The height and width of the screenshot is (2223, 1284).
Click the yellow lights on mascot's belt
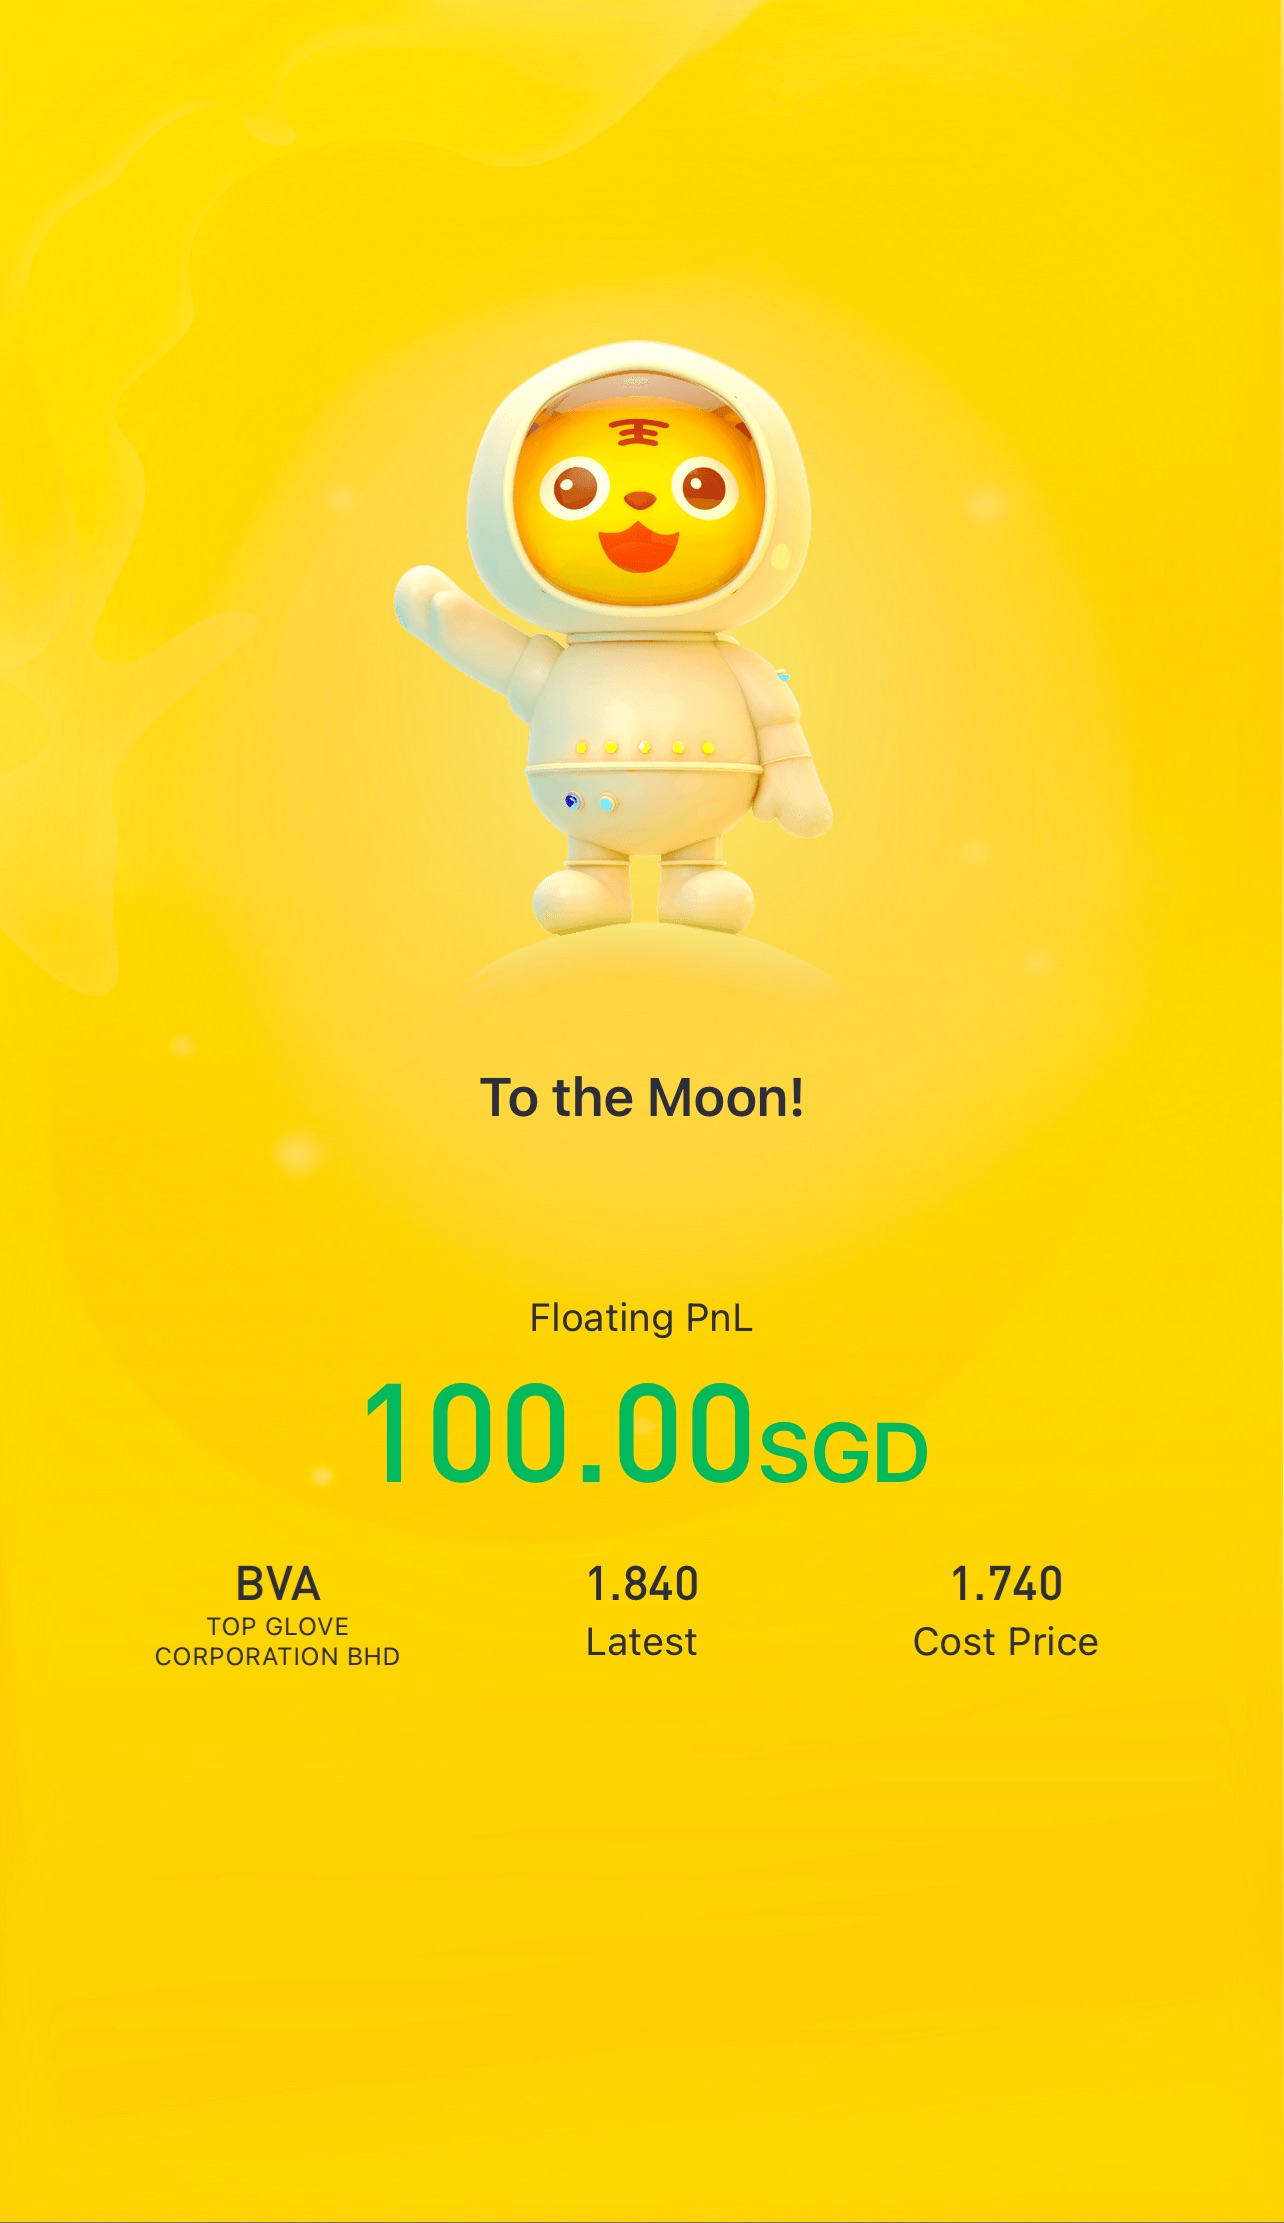(x=645, y=747)
